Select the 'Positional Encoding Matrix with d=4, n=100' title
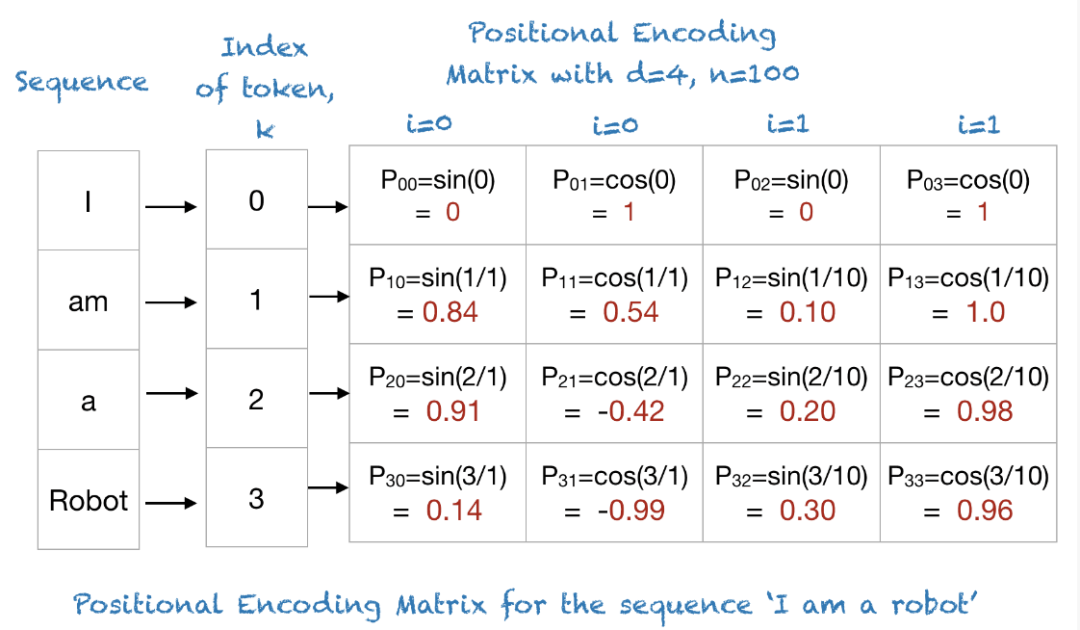The image size is (1080, 630). (622, 55)
